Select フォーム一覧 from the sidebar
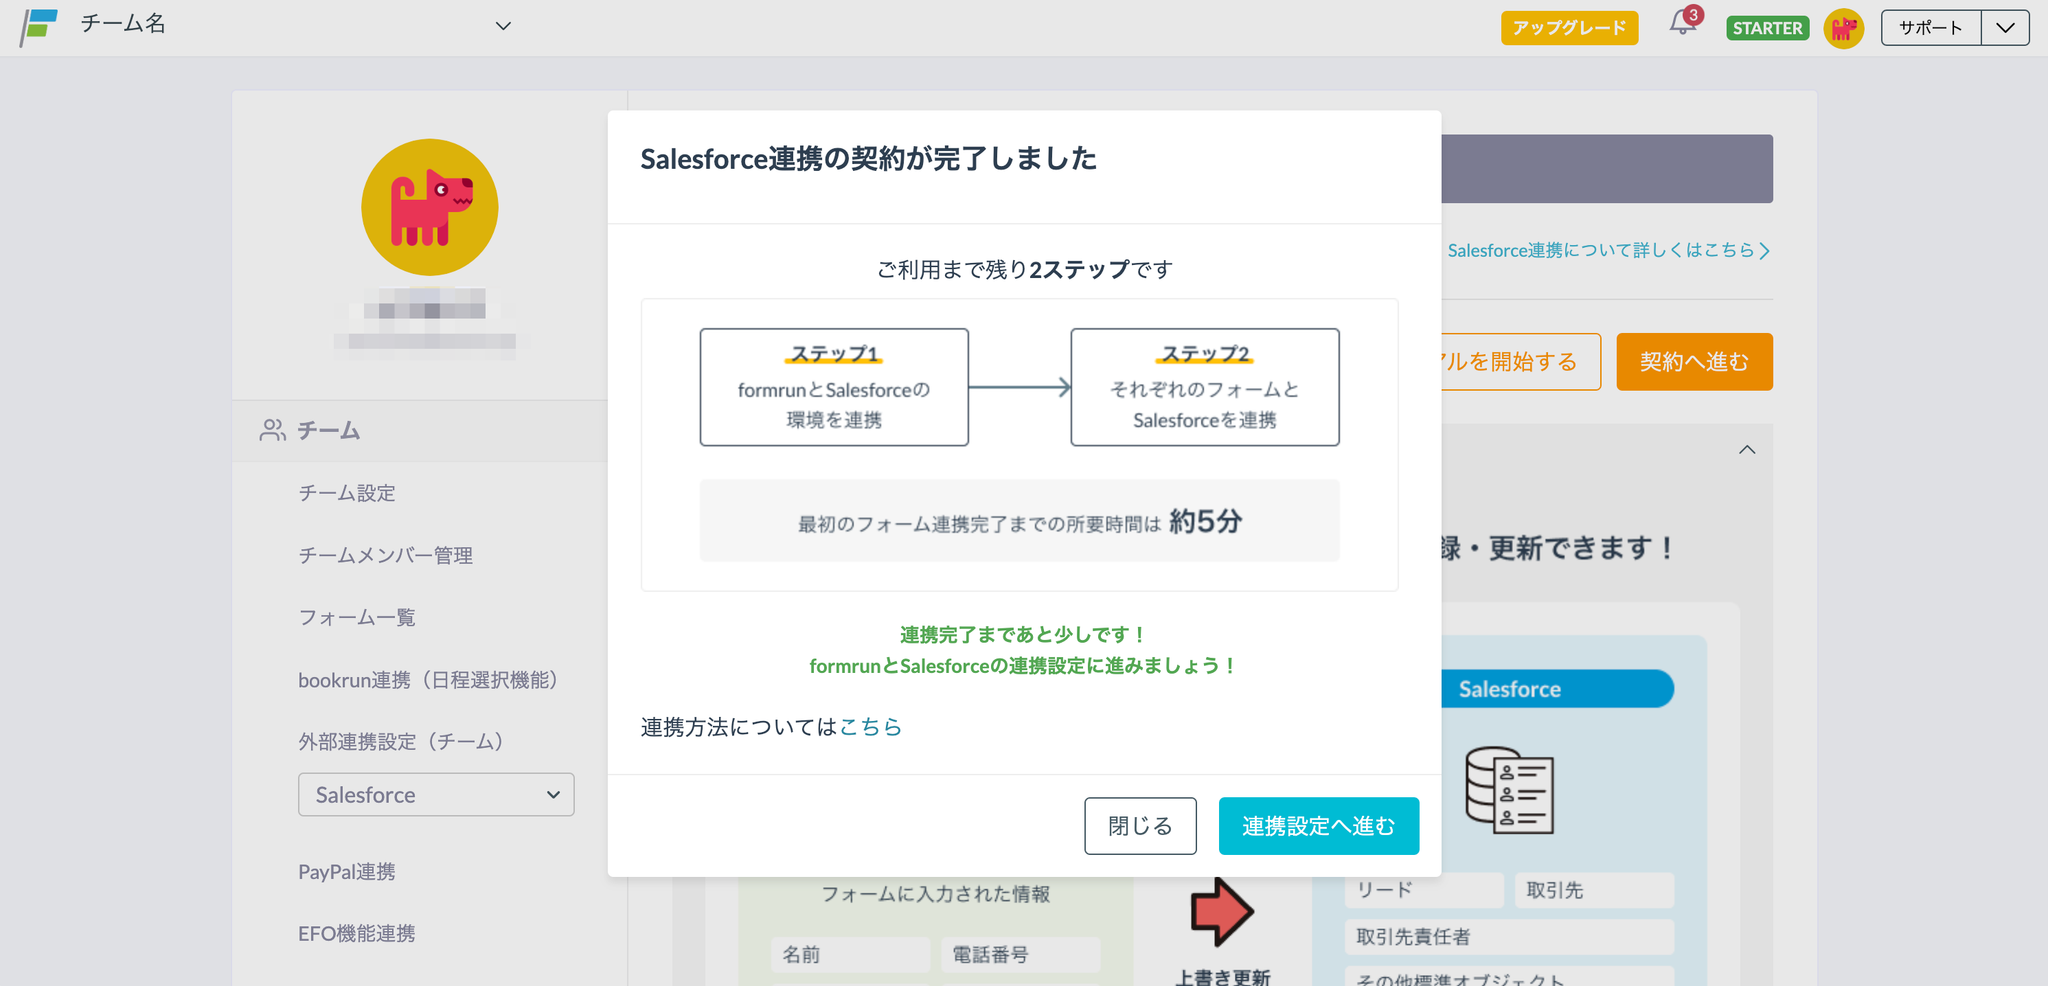The image size is (2048, 986). pyautogui.click(x=357, y=617)
